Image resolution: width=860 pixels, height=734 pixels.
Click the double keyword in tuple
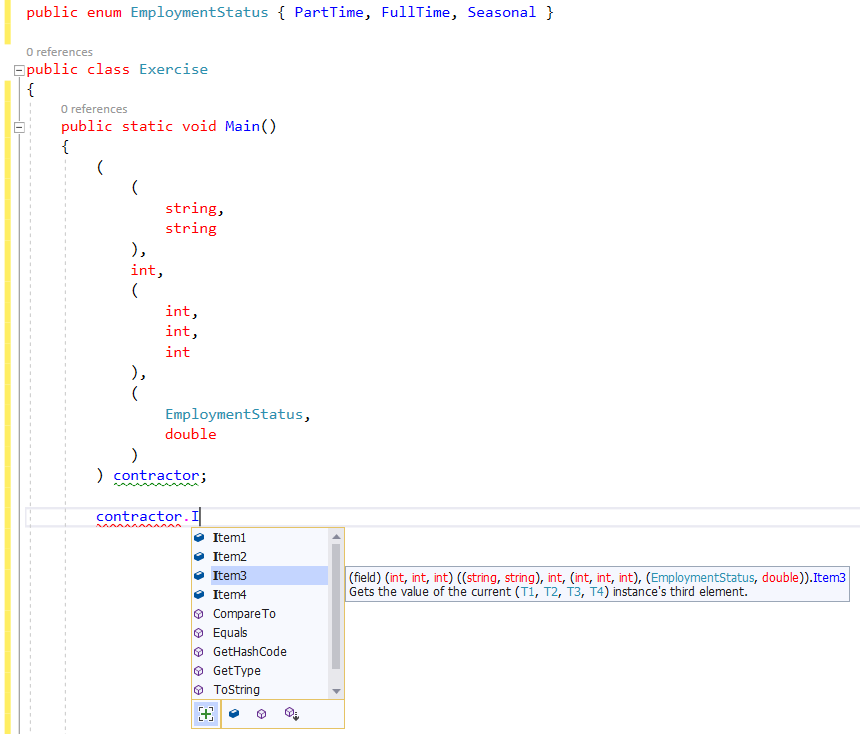coord(191,434)
